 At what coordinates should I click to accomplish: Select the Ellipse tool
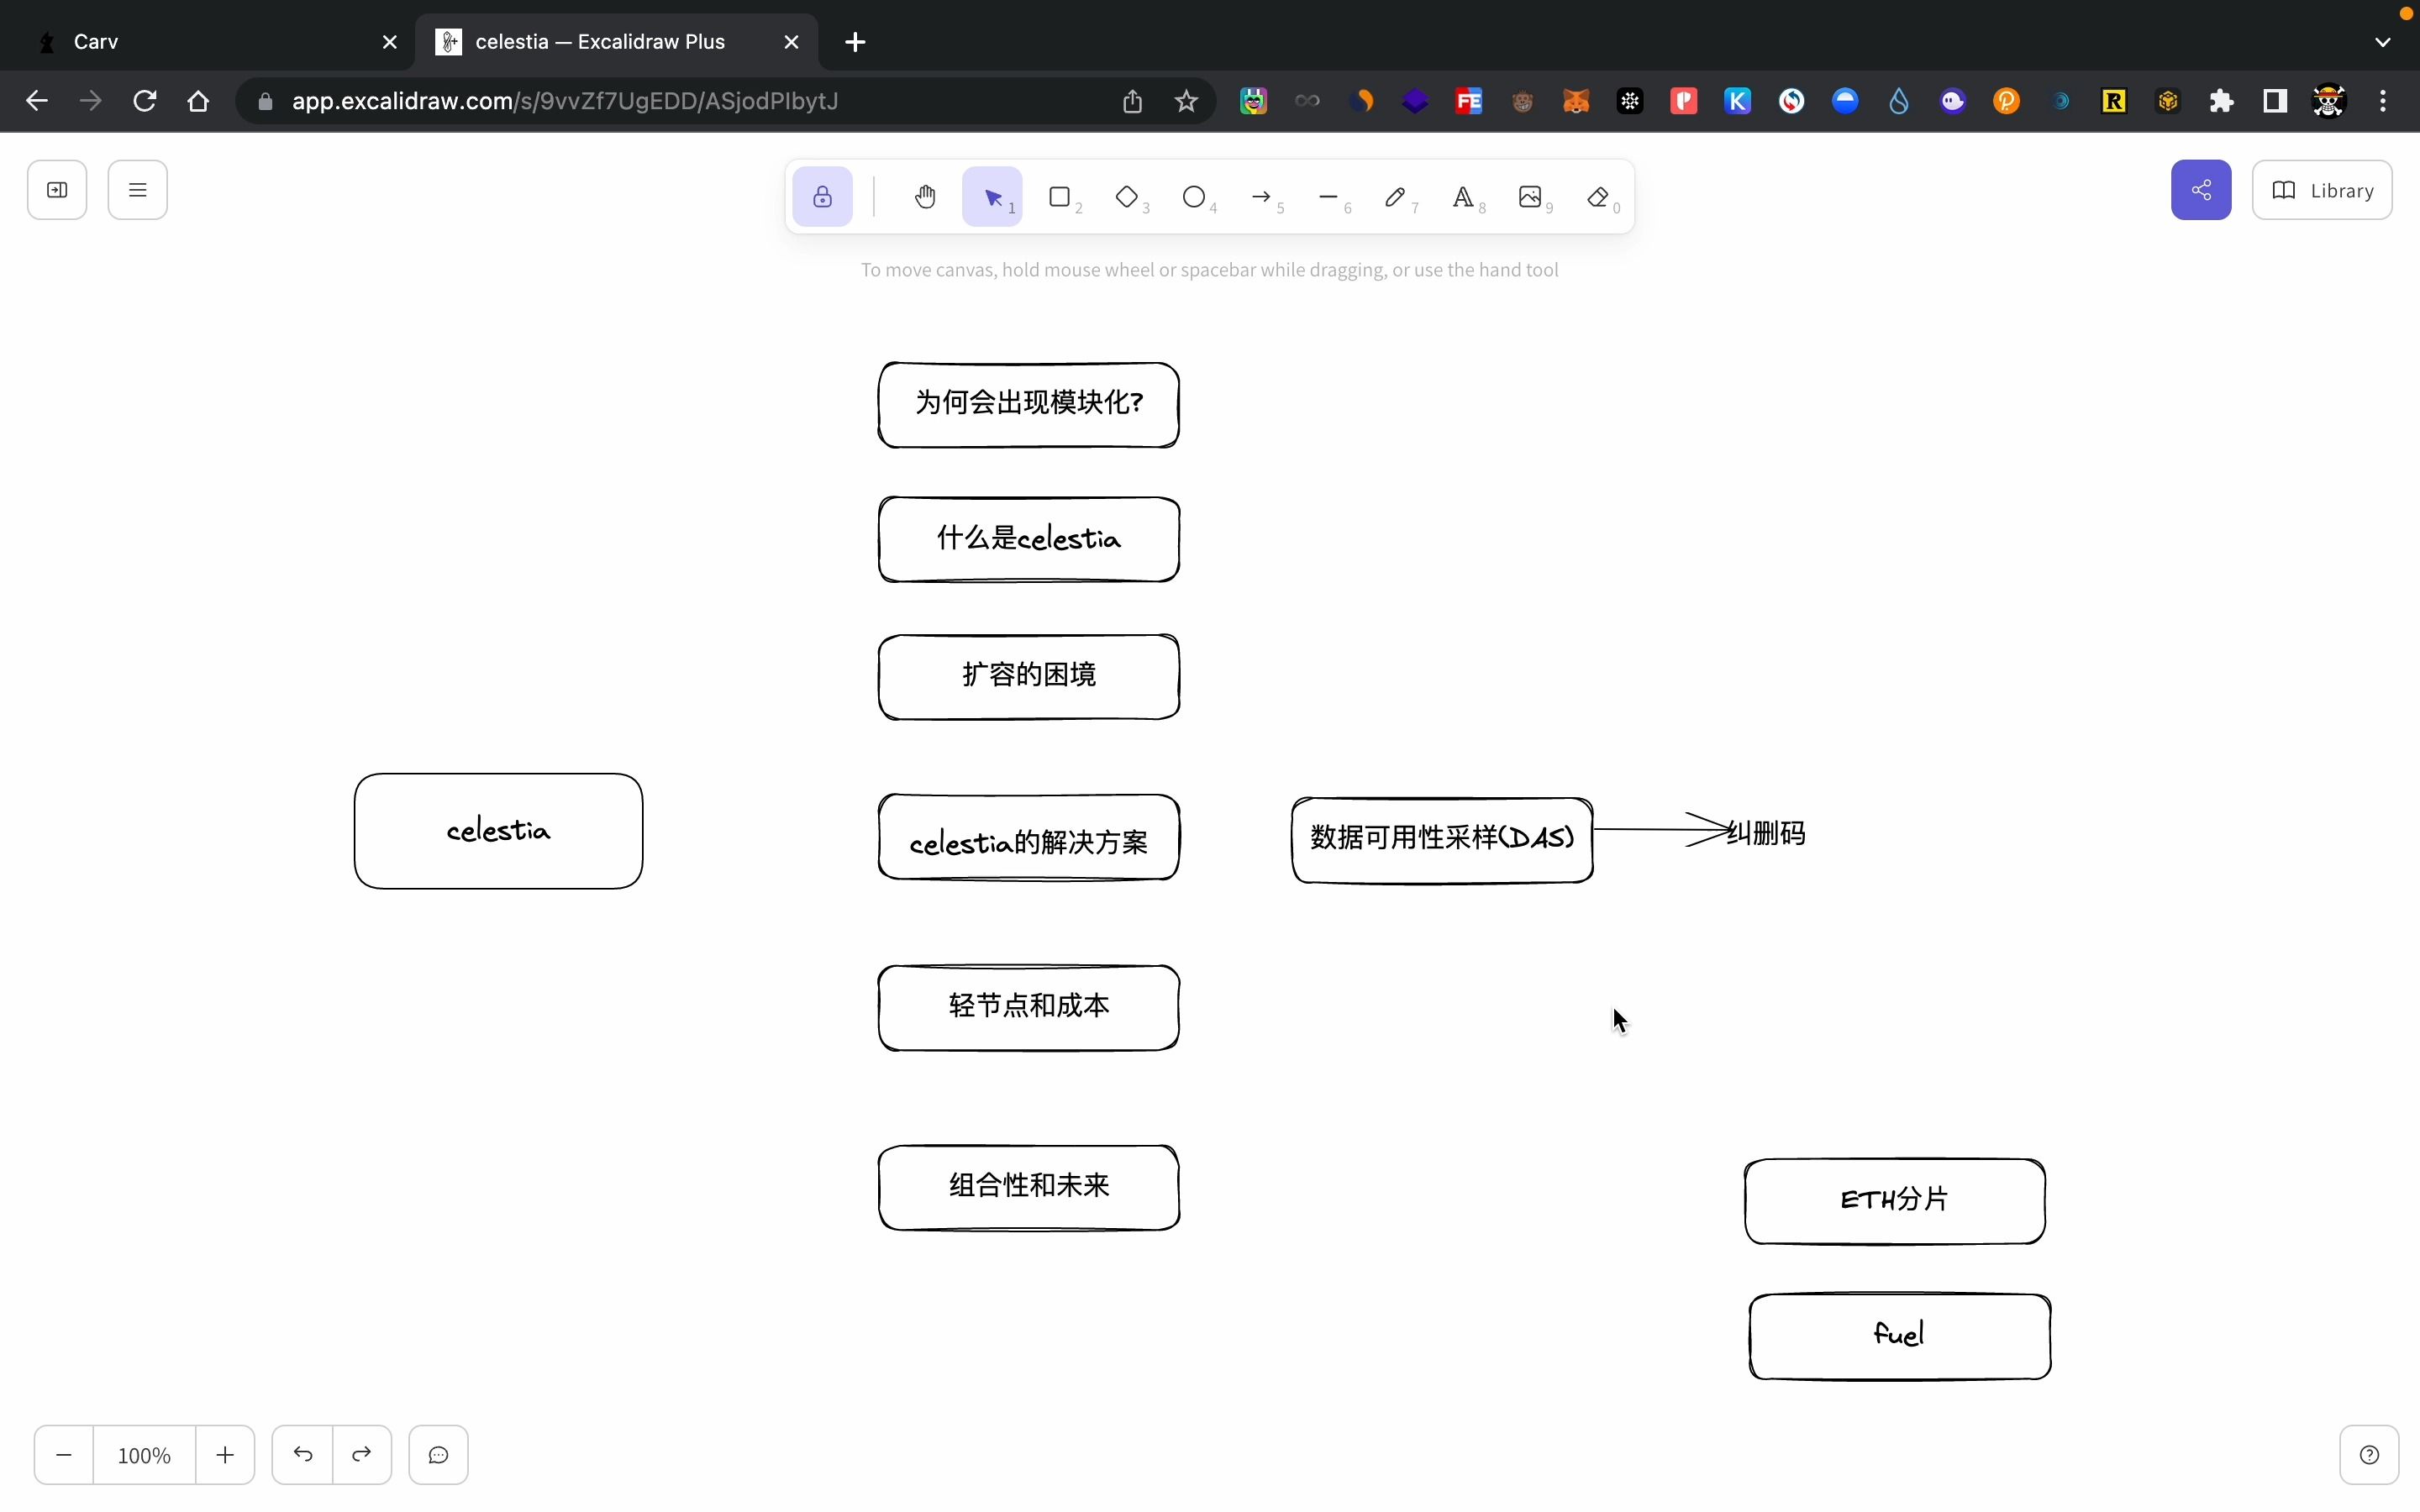coord(1194,196)
